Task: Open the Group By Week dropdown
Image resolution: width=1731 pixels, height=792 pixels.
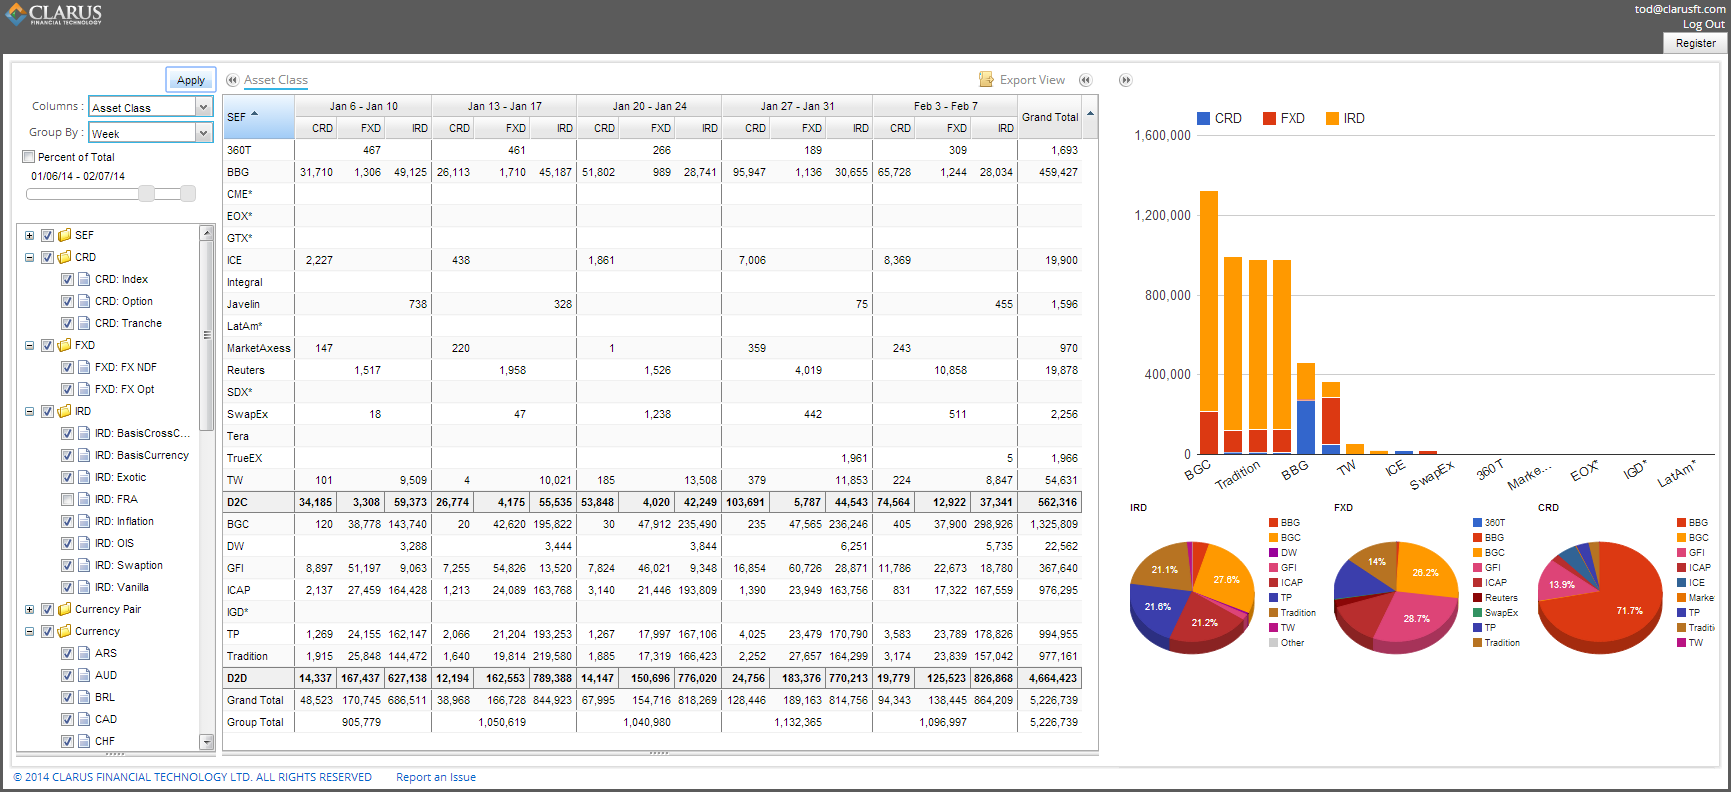Action: coord(203,133)
